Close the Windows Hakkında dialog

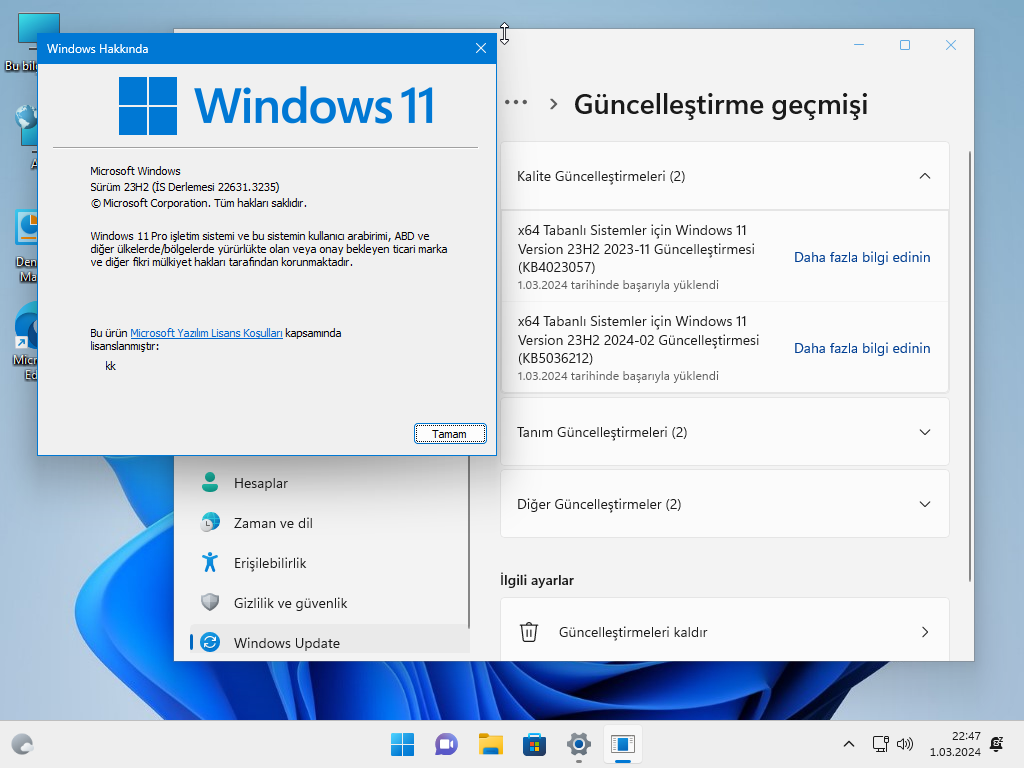tap(481, 48)
